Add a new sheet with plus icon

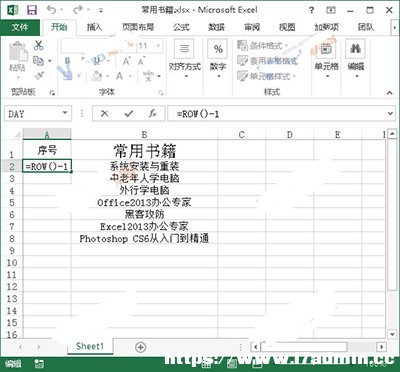tap(141, 347)
